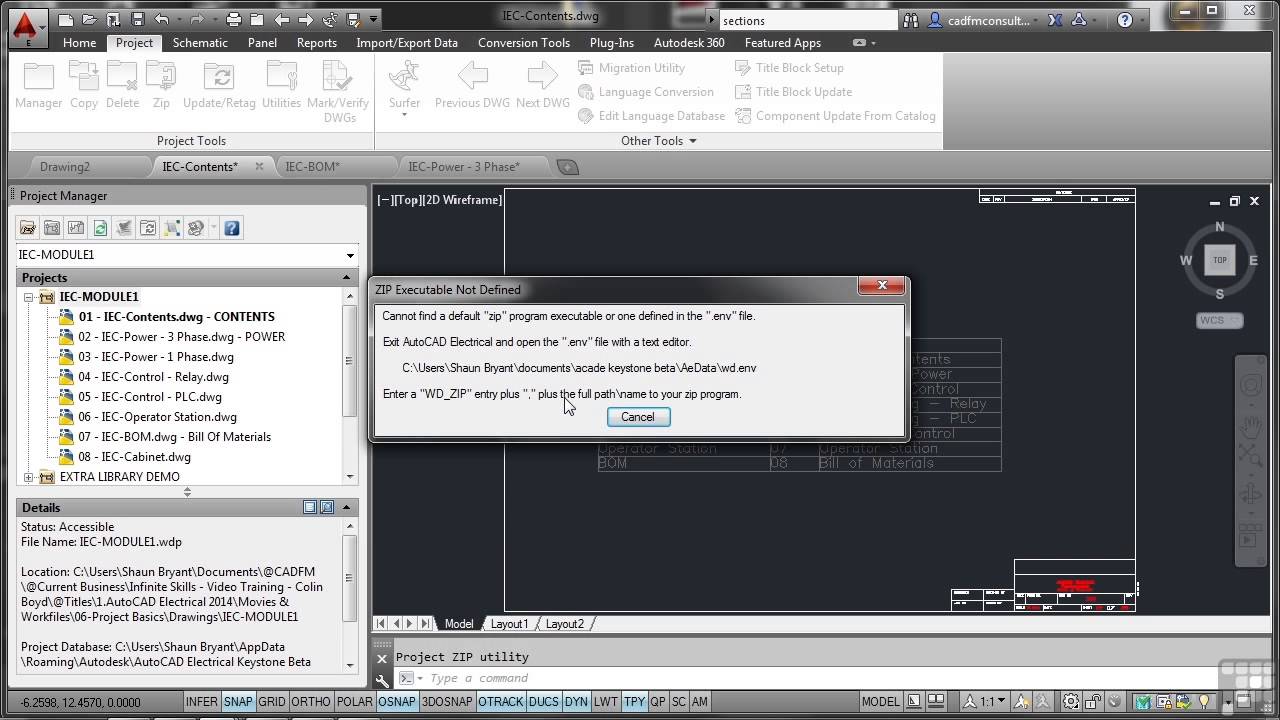1280x720 pixels.
Task: Click the help search box
Action: (808, 20)
